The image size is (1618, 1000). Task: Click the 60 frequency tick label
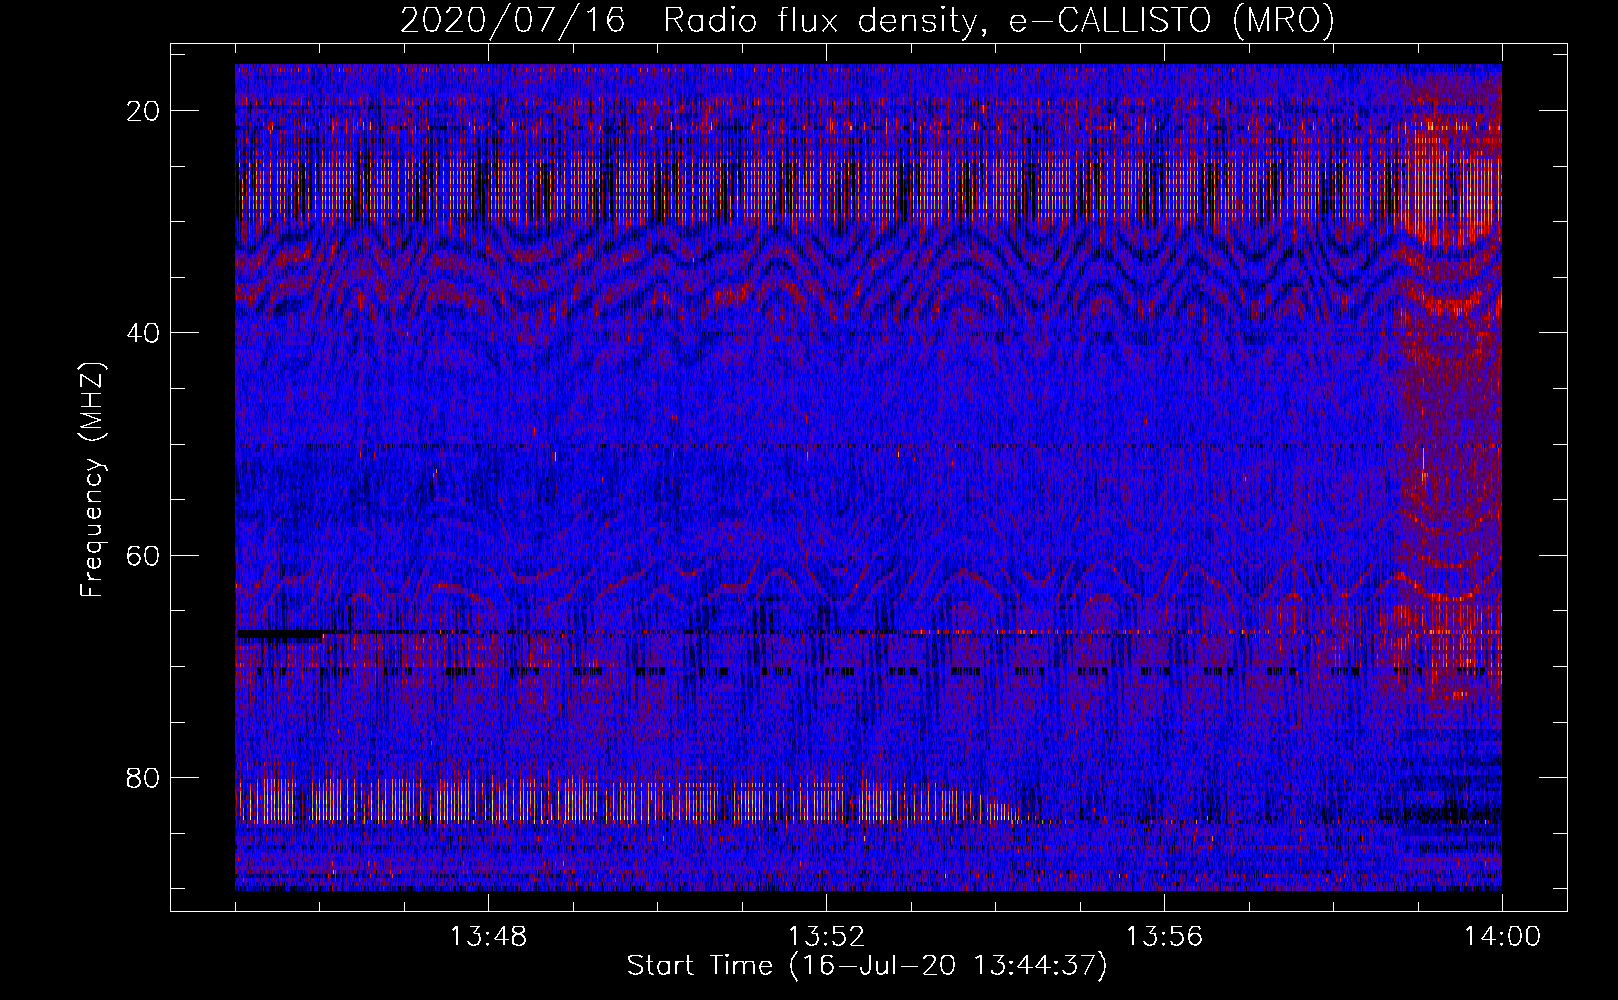point(144,554)
